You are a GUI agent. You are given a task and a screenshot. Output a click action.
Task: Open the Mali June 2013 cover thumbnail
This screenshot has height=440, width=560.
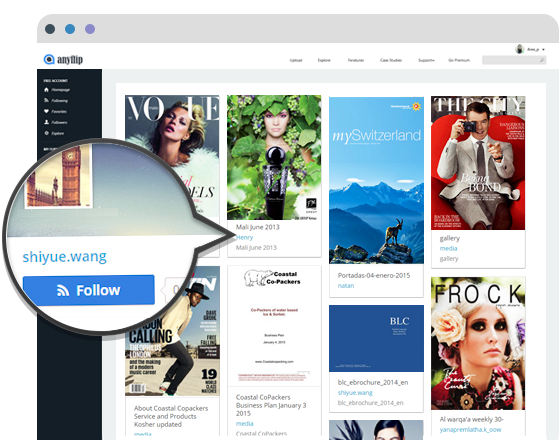click(x=274, y=157)
